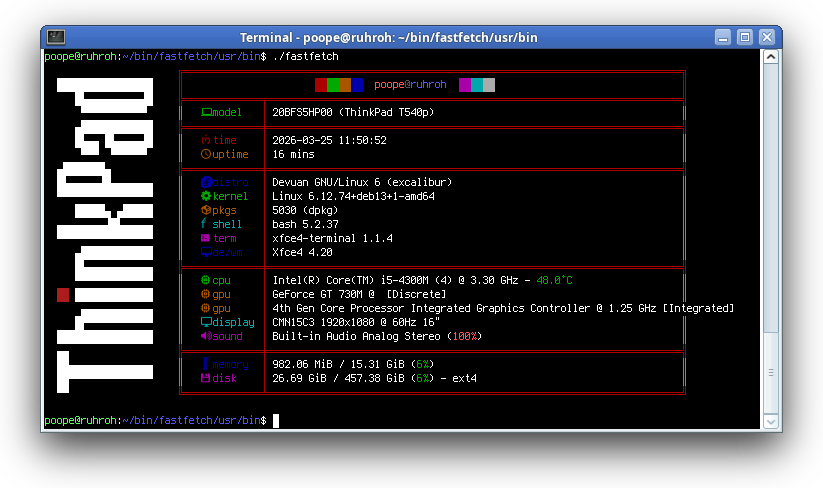Click the gray color block
This screenshot has height=488, width=823.
point(489,85)
